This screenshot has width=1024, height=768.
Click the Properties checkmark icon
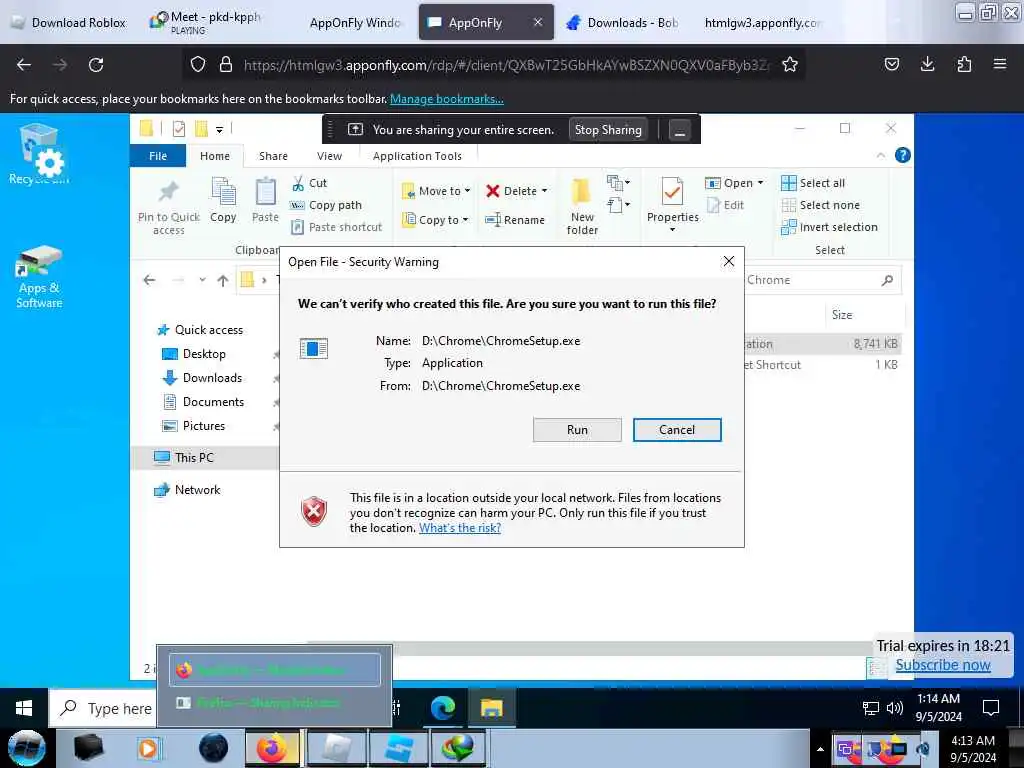tap(672, 192)
